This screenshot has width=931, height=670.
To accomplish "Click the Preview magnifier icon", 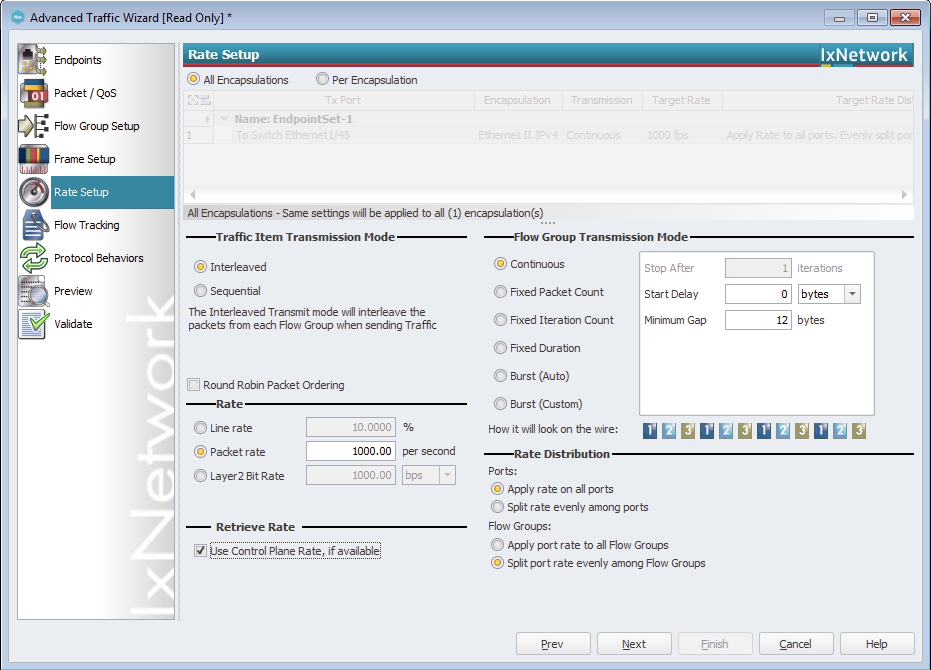I will coord(34,291).
